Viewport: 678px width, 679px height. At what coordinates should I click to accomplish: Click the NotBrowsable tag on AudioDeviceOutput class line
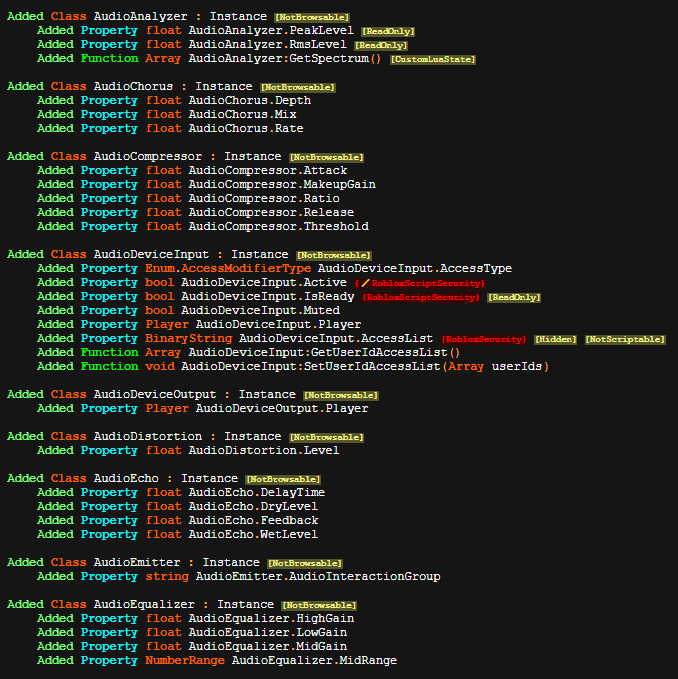(341, 395)
